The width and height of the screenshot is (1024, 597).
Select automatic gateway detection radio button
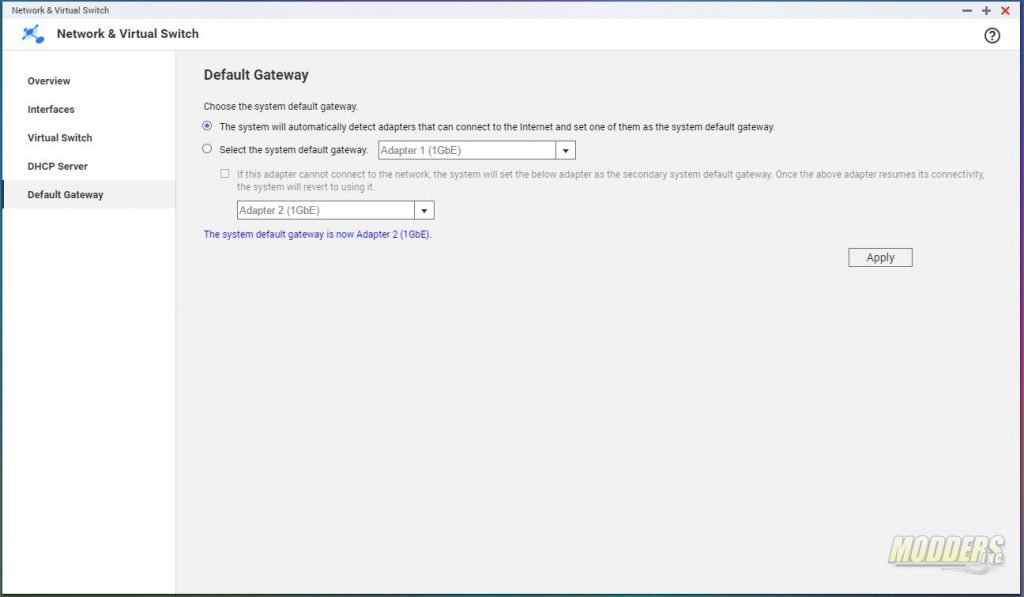[x=207, y=125]
